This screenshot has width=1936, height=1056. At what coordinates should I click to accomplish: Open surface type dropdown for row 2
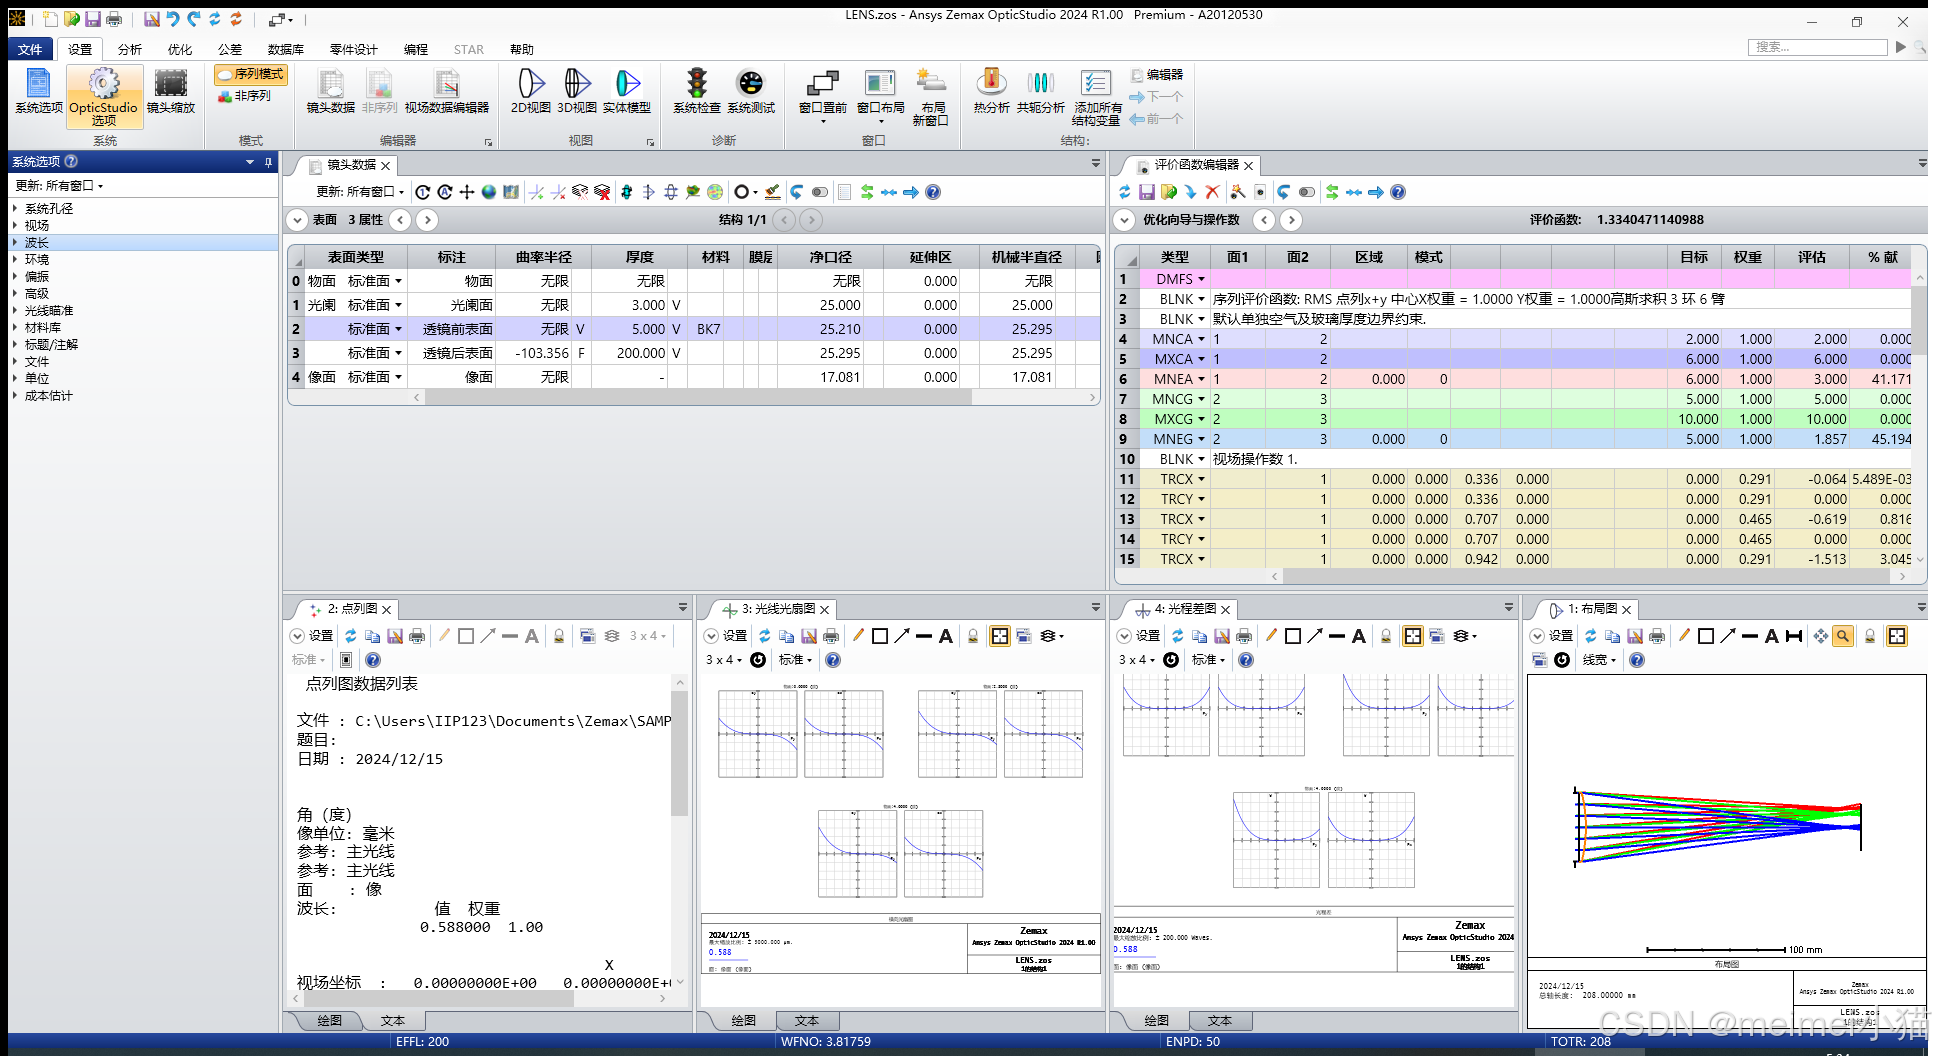[x=399, y=329]
